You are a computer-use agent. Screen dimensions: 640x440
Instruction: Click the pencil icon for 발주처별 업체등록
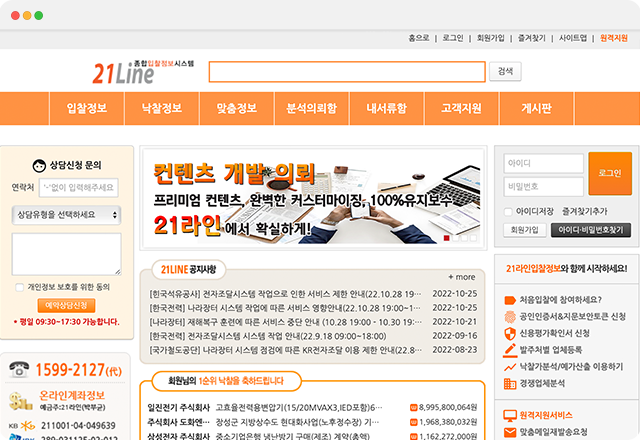click(510, 350)
